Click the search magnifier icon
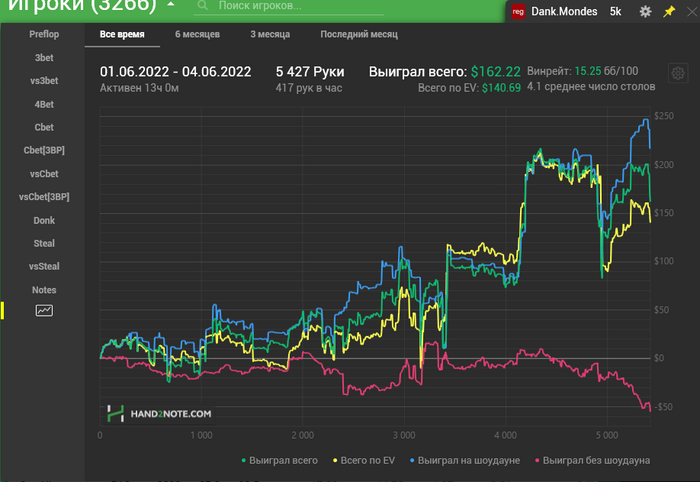700x482 pixels. click(203, 5)
